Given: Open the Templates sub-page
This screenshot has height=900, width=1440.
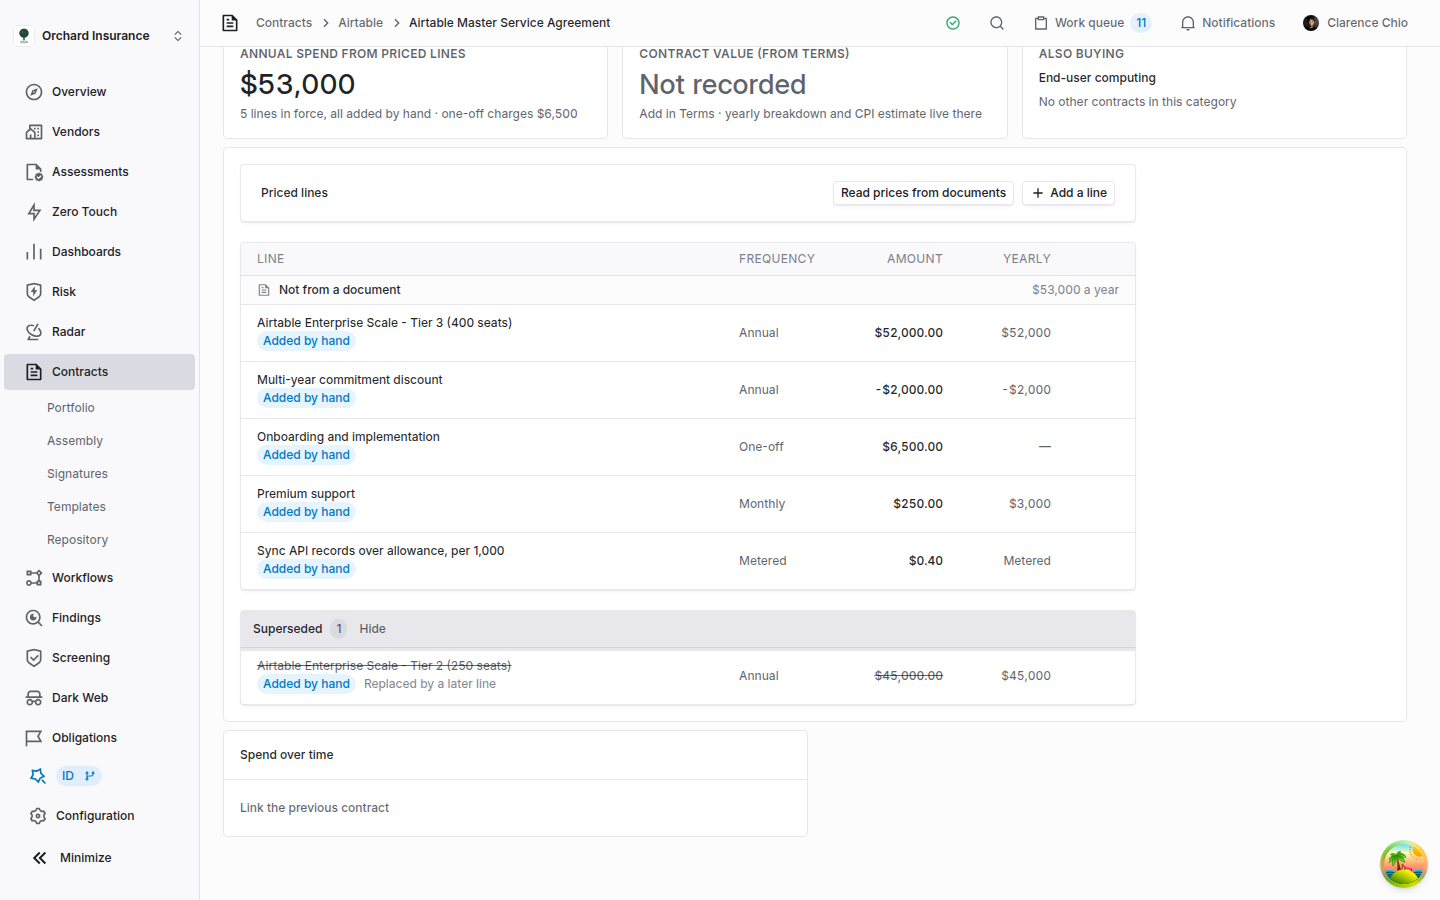Looking at the screenshot, I should (x=76, y=507).
